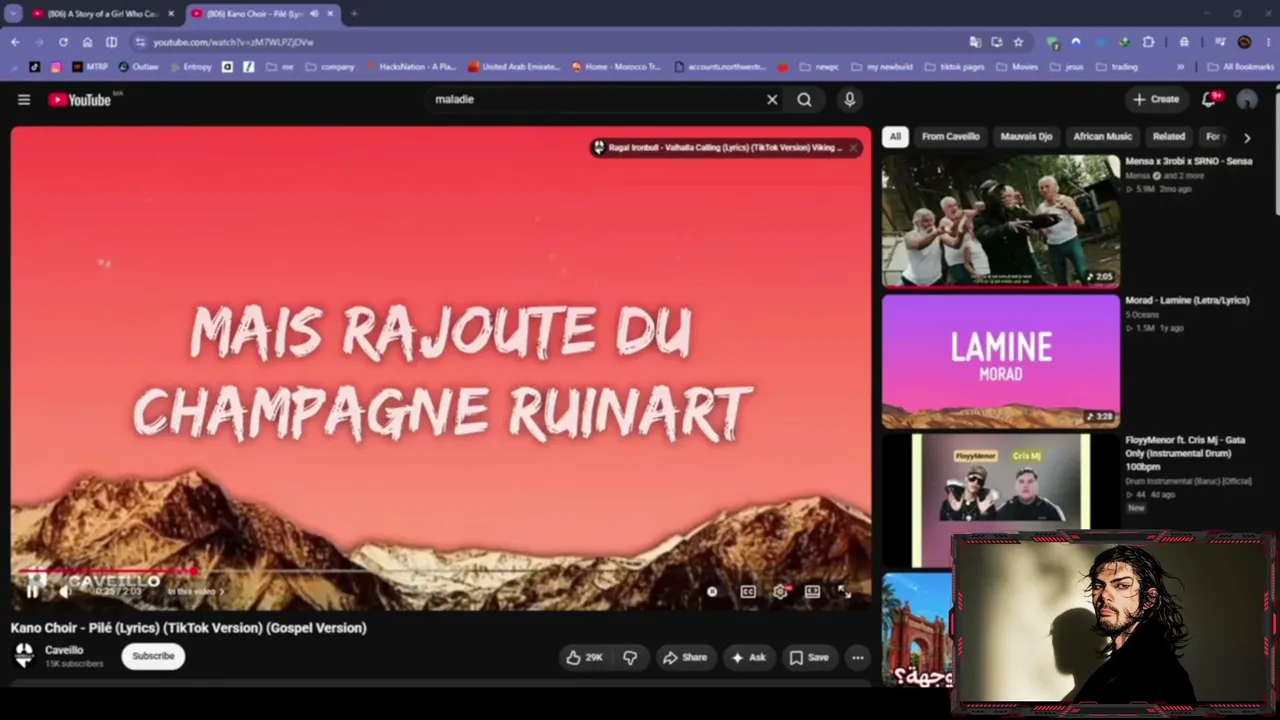
Task: Open the tab search dropdown
Action: (x=14, y=14)
